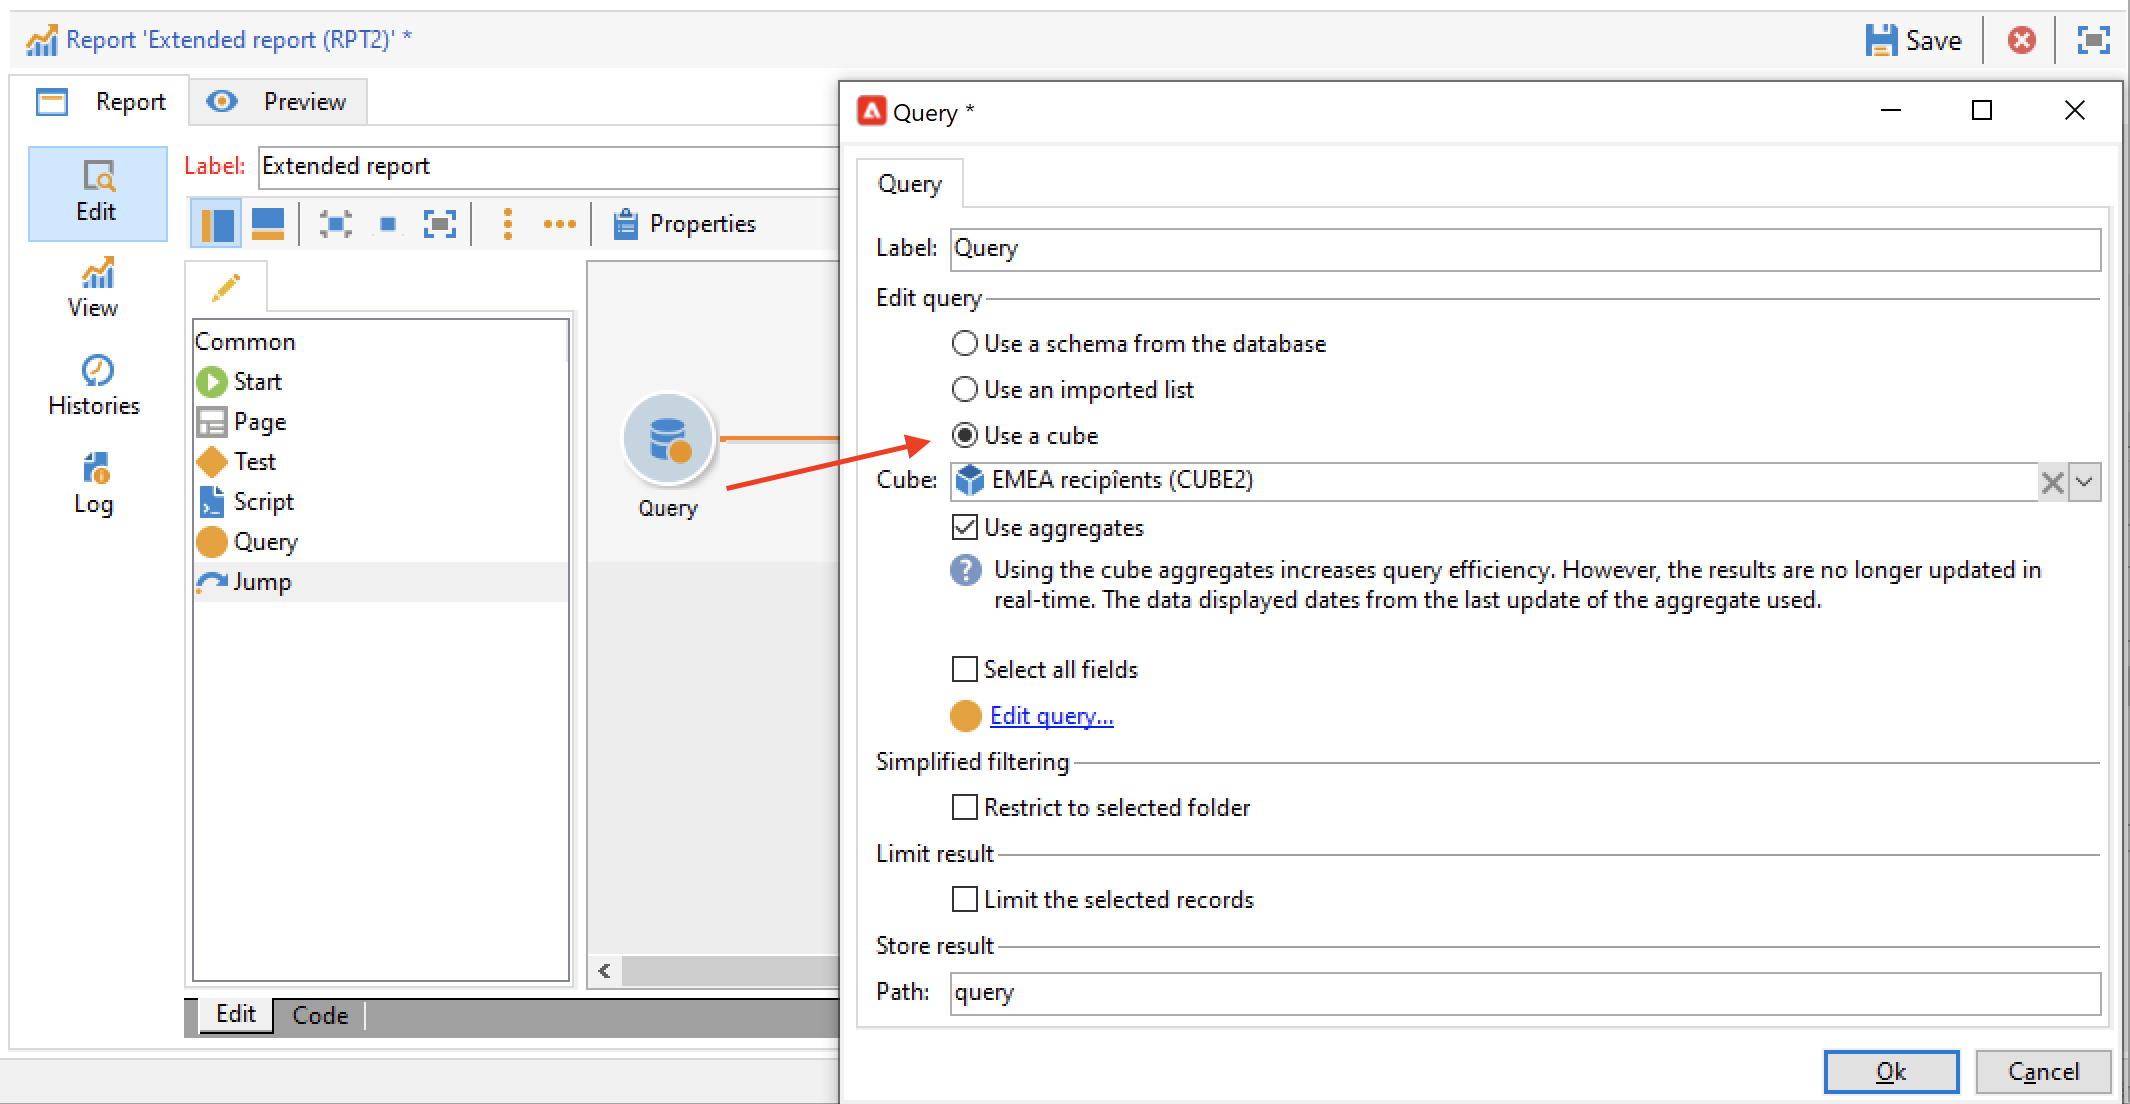Click into the Path input field
2130x1104 pixels.
click(1524, 993)
